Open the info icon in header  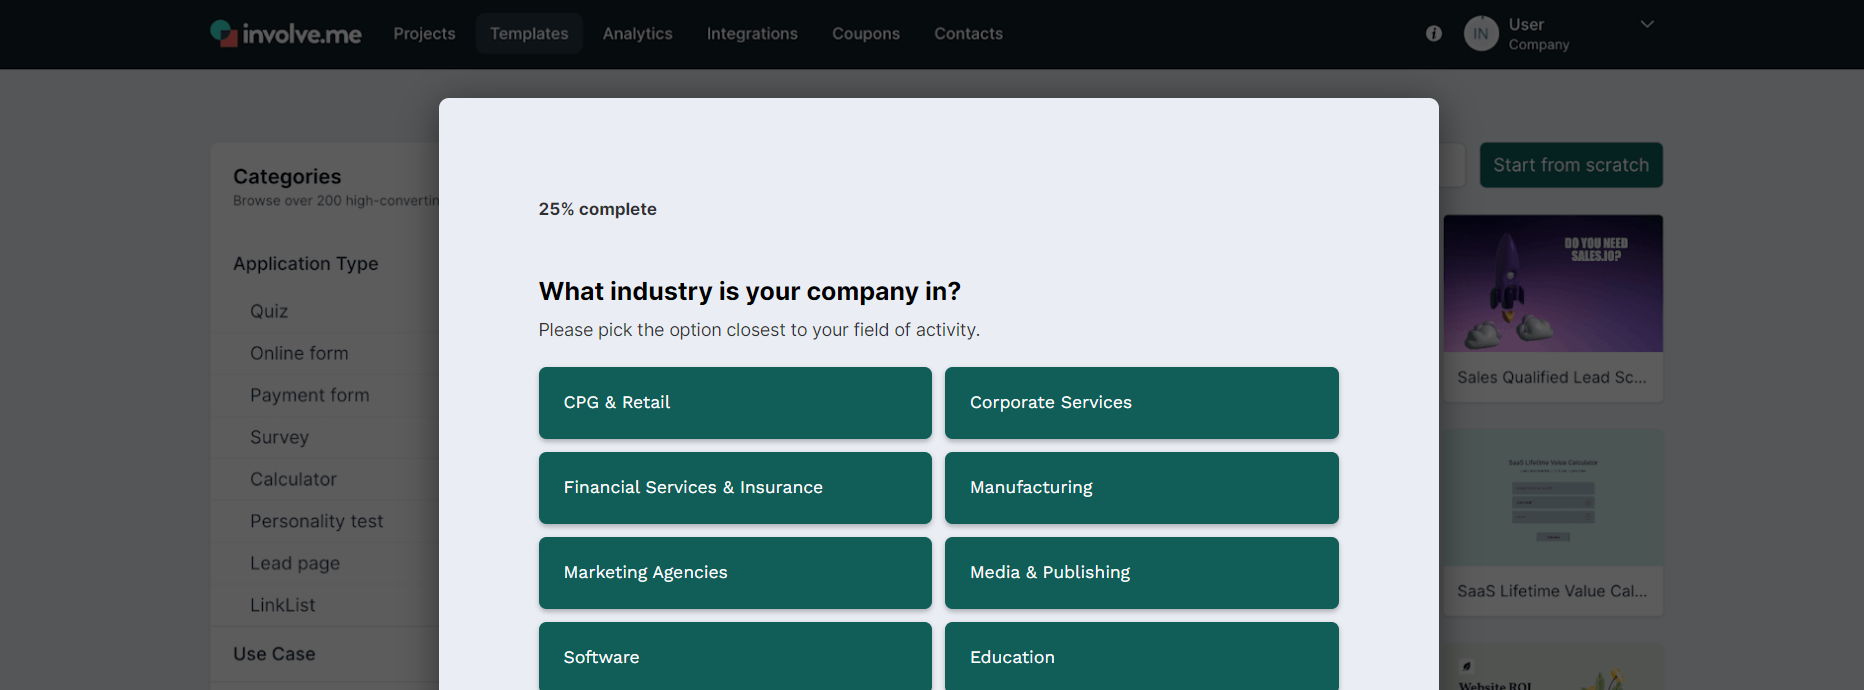(x=1434, y=33)
